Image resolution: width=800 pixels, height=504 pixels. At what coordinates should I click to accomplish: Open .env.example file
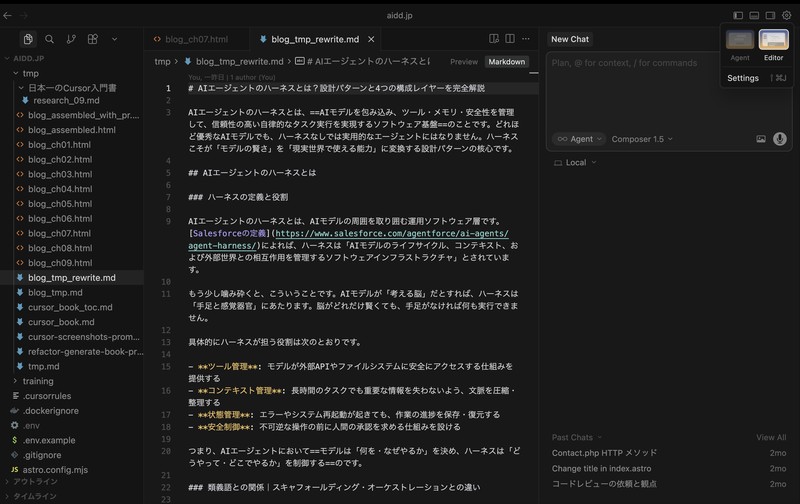[x=48, y=440]
